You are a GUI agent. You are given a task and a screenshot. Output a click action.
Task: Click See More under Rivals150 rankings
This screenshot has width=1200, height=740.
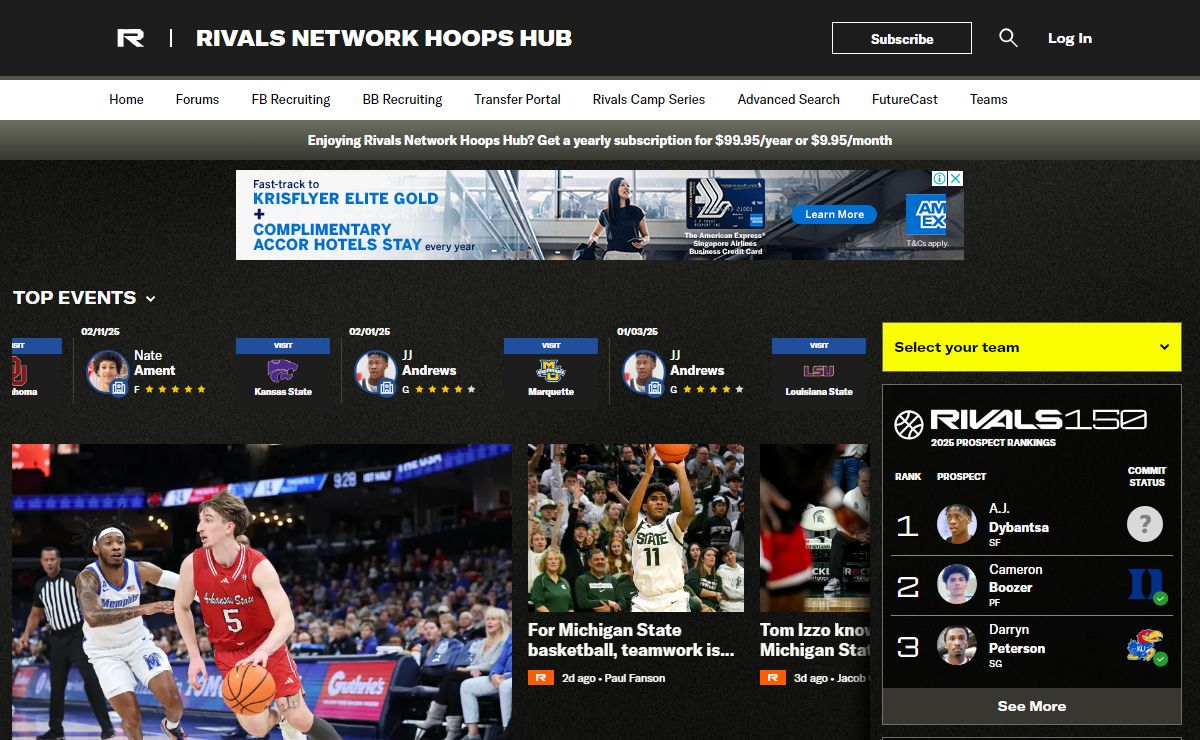click(1032, 706)
